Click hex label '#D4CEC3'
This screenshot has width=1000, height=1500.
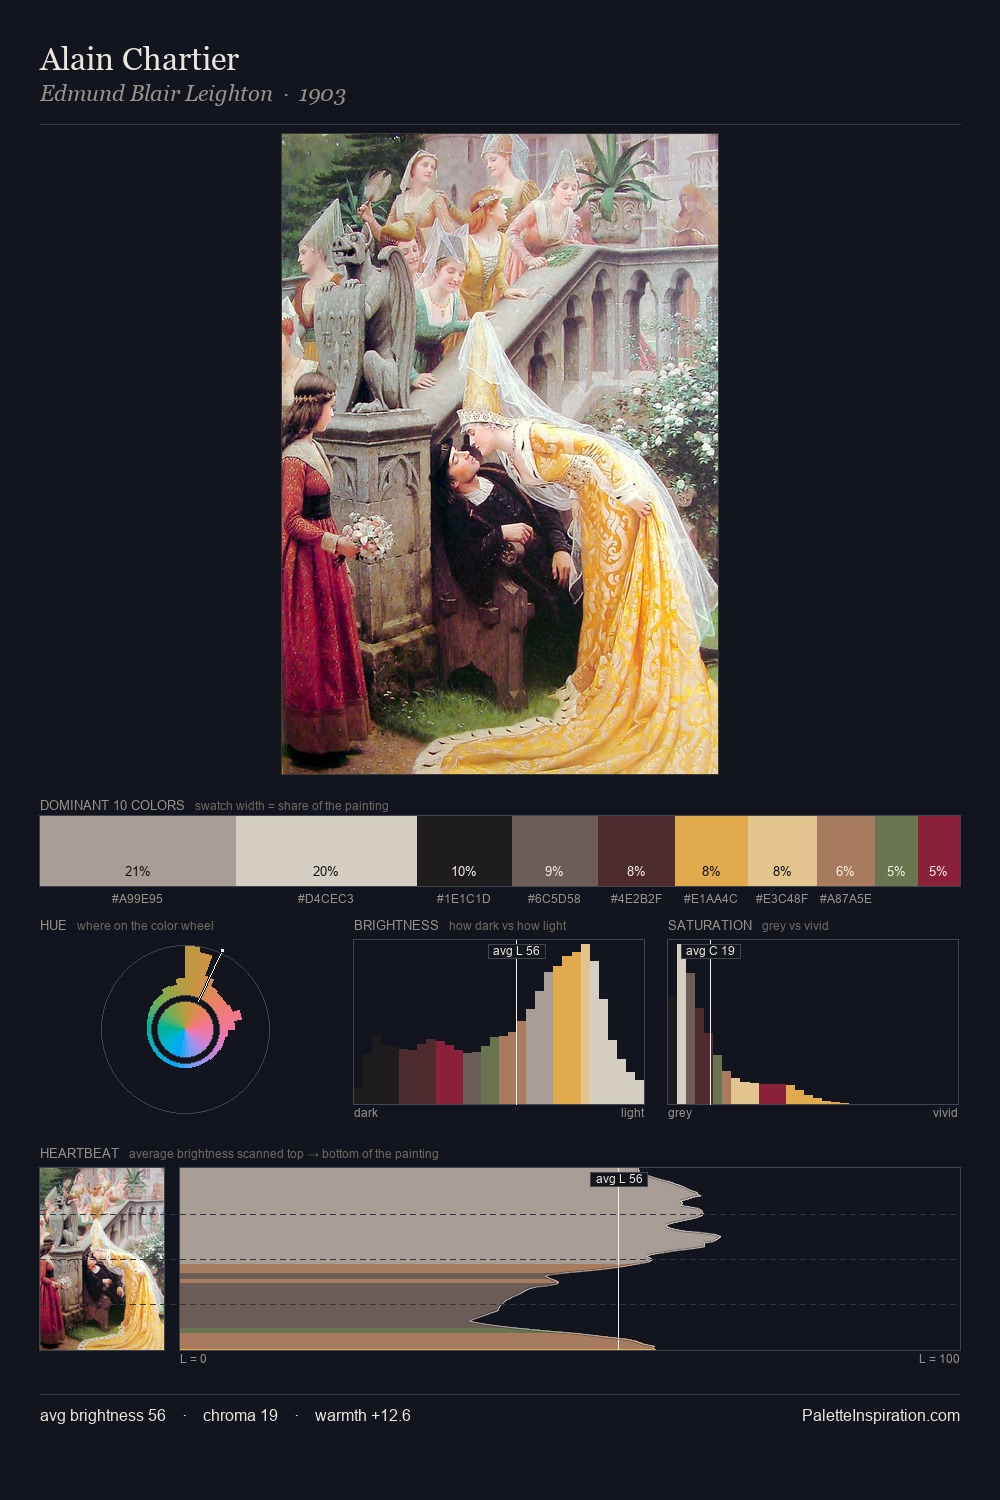(326, 898)
